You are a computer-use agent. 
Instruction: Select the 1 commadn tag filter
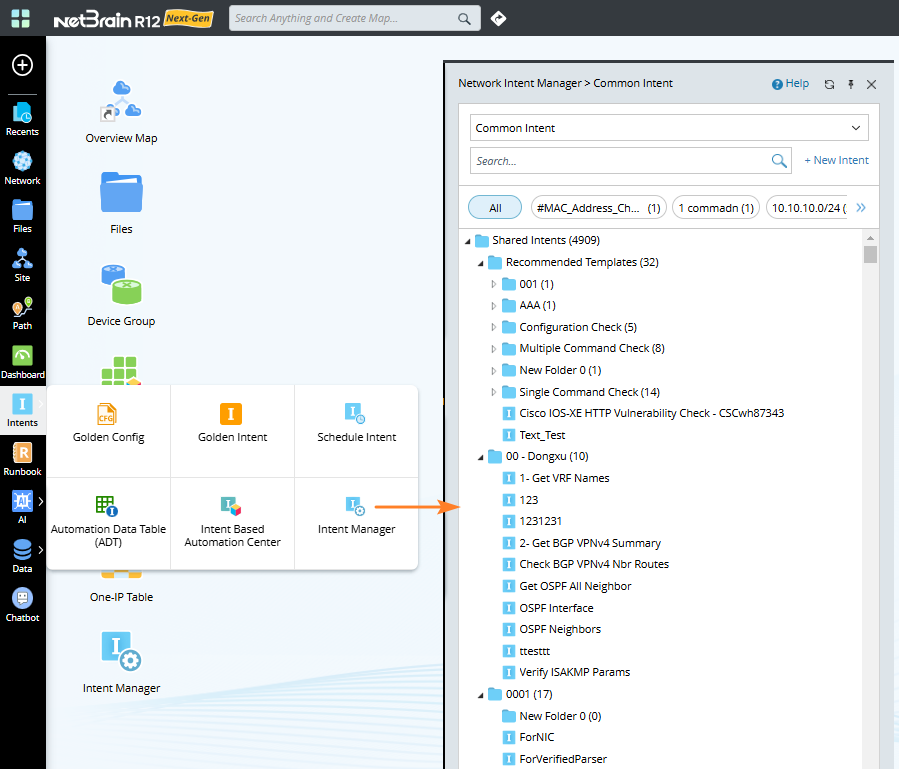pos(716,208)
